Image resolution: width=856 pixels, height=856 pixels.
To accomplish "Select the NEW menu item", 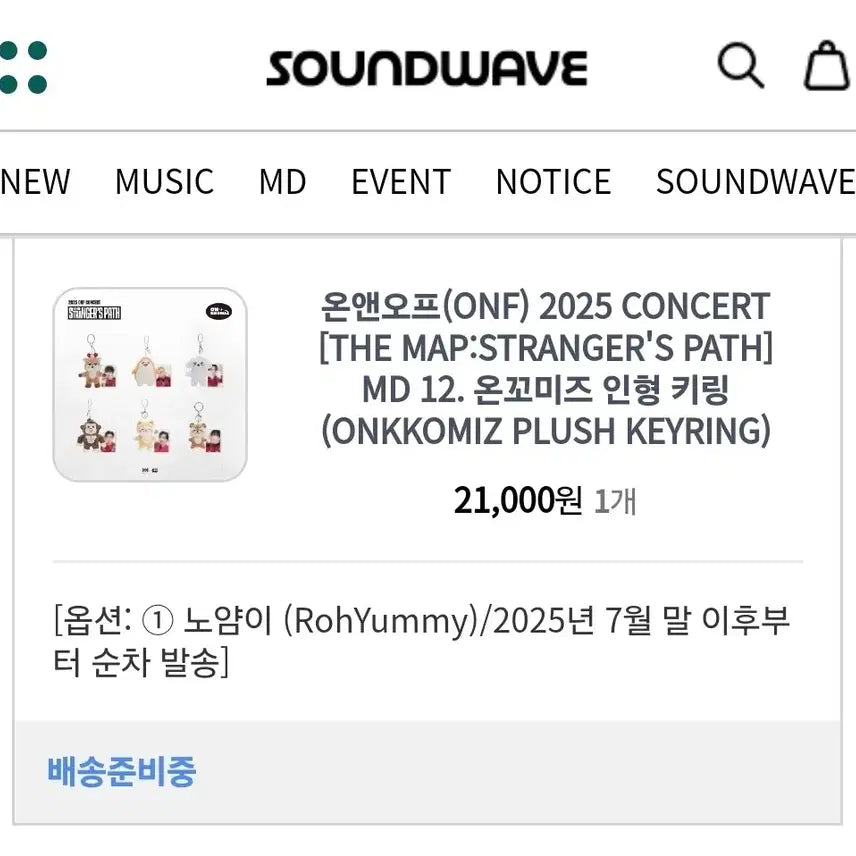I will click(x=35, y=182).
